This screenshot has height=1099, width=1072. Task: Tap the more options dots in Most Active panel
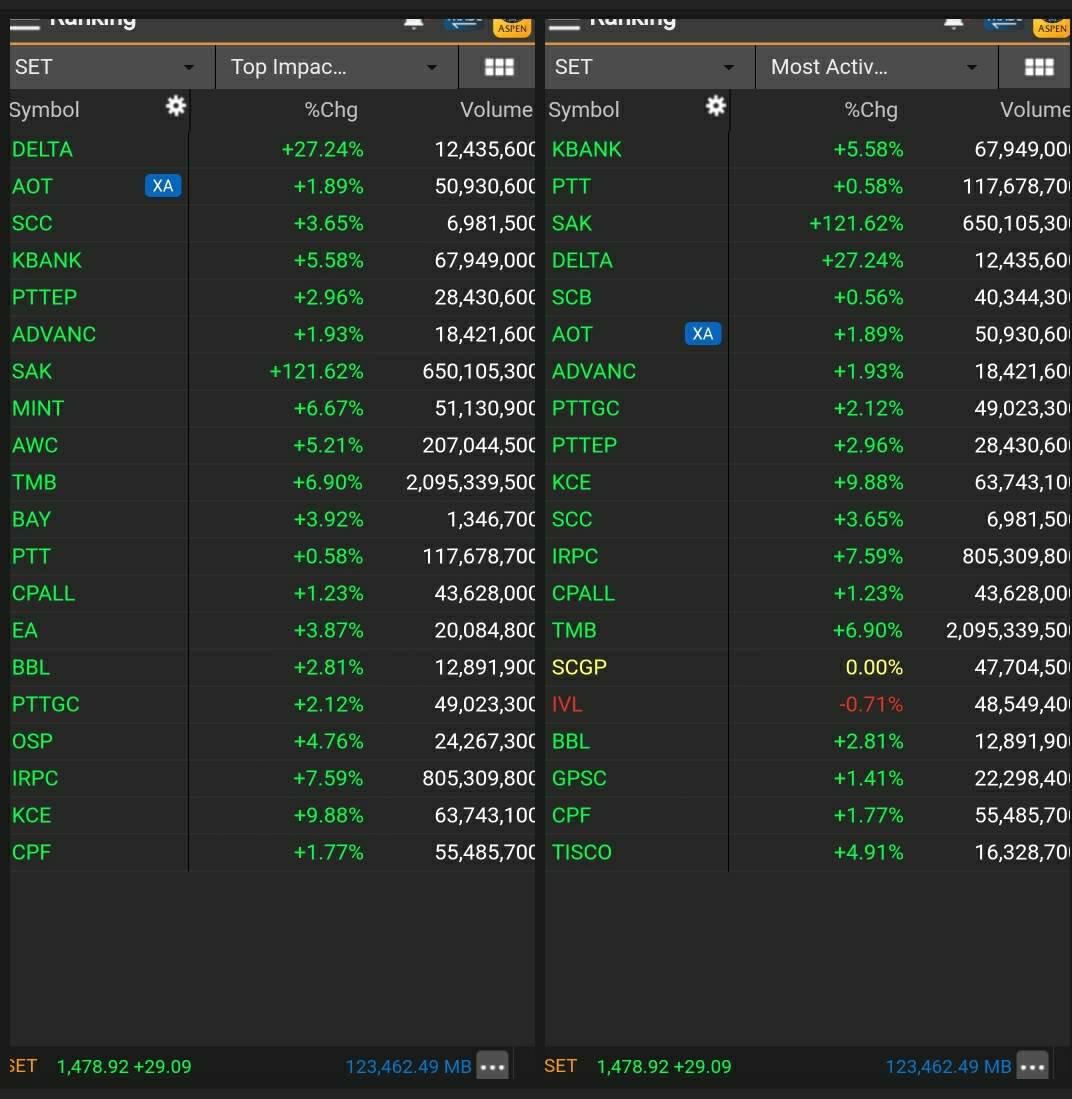1032,1066
